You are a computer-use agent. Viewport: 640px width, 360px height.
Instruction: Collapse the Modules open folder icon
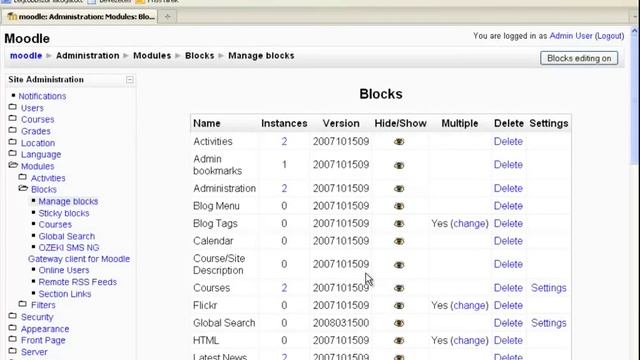point(13,165)
